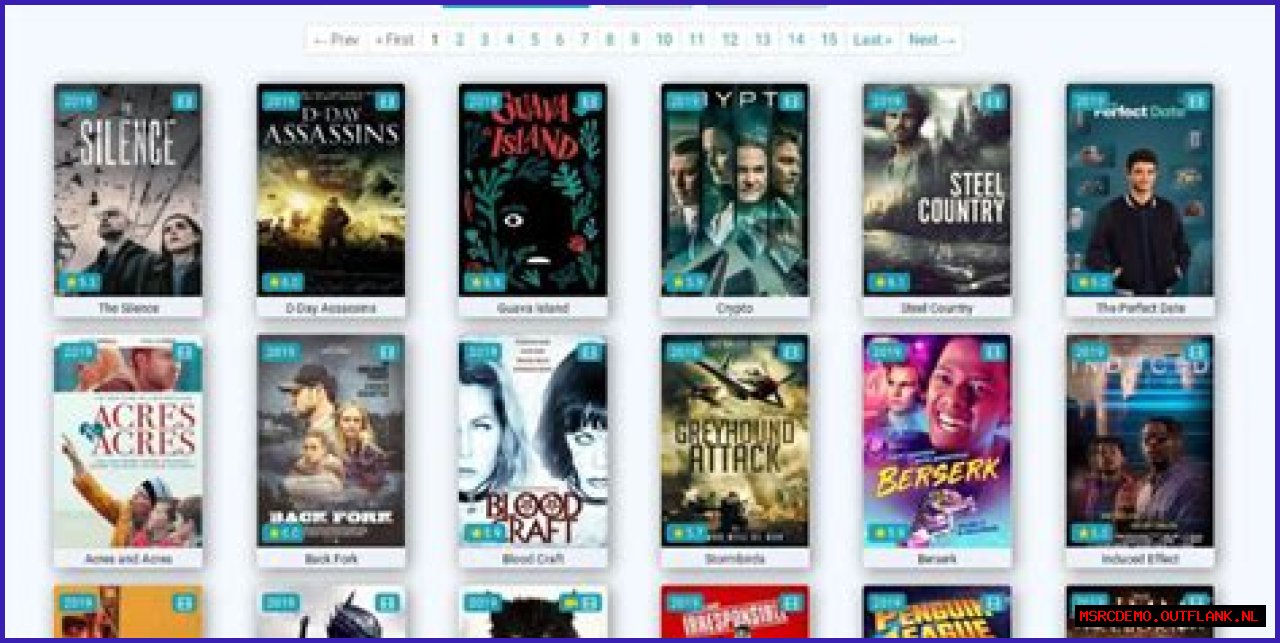Select page 8 in the pagination
This screenshot has height=643, width=1280.
[x=609, y=40]
